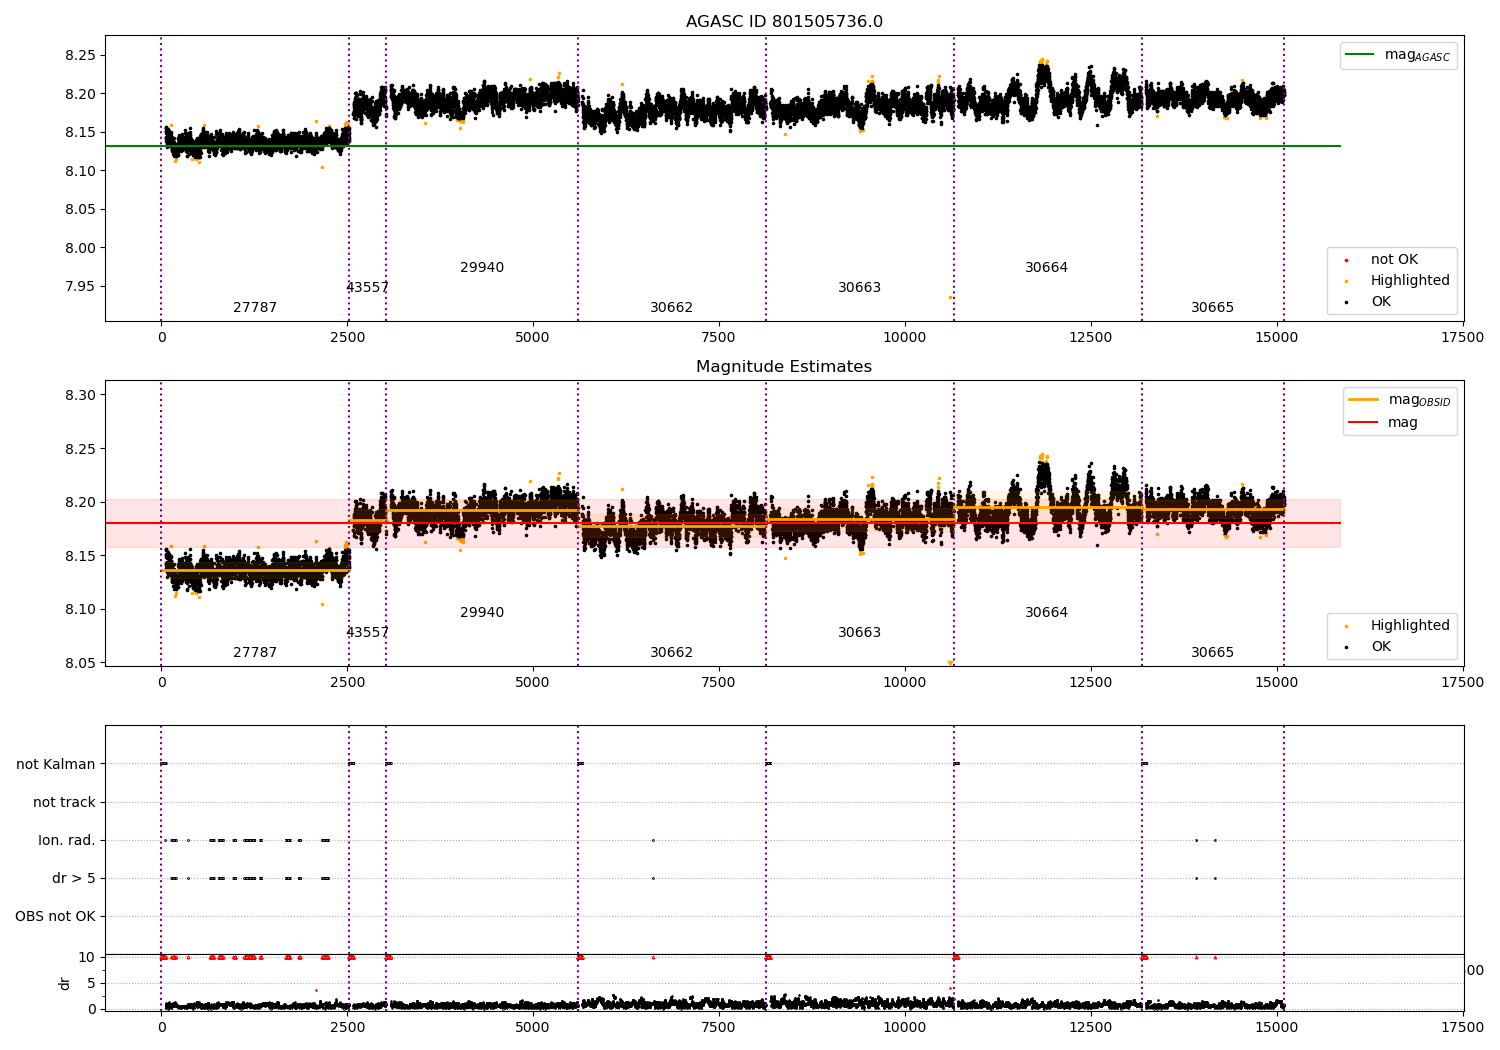1500x1050 pixels.
Task: Click label 30664 in Magnitude Estimates plot
Action: tap(1046, 613)
